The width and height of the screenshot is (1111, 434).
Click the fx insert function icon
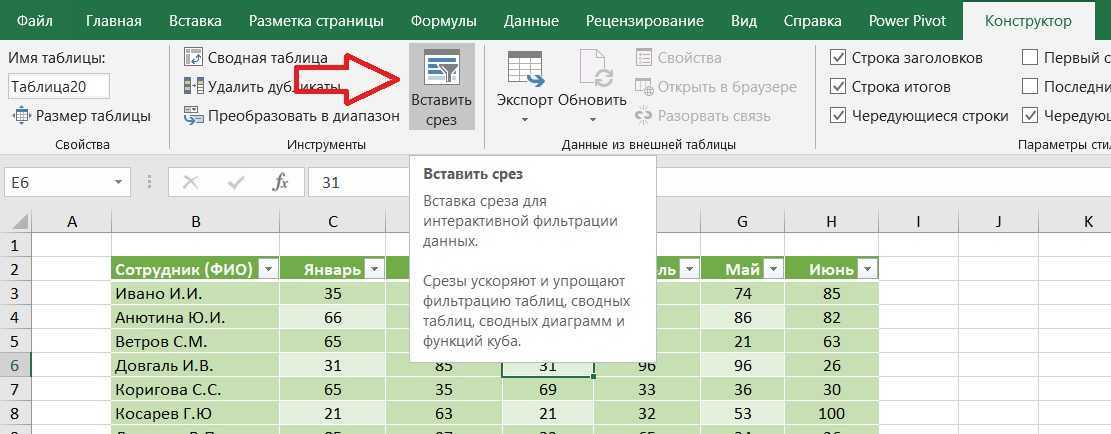click(x=281, y=183)
